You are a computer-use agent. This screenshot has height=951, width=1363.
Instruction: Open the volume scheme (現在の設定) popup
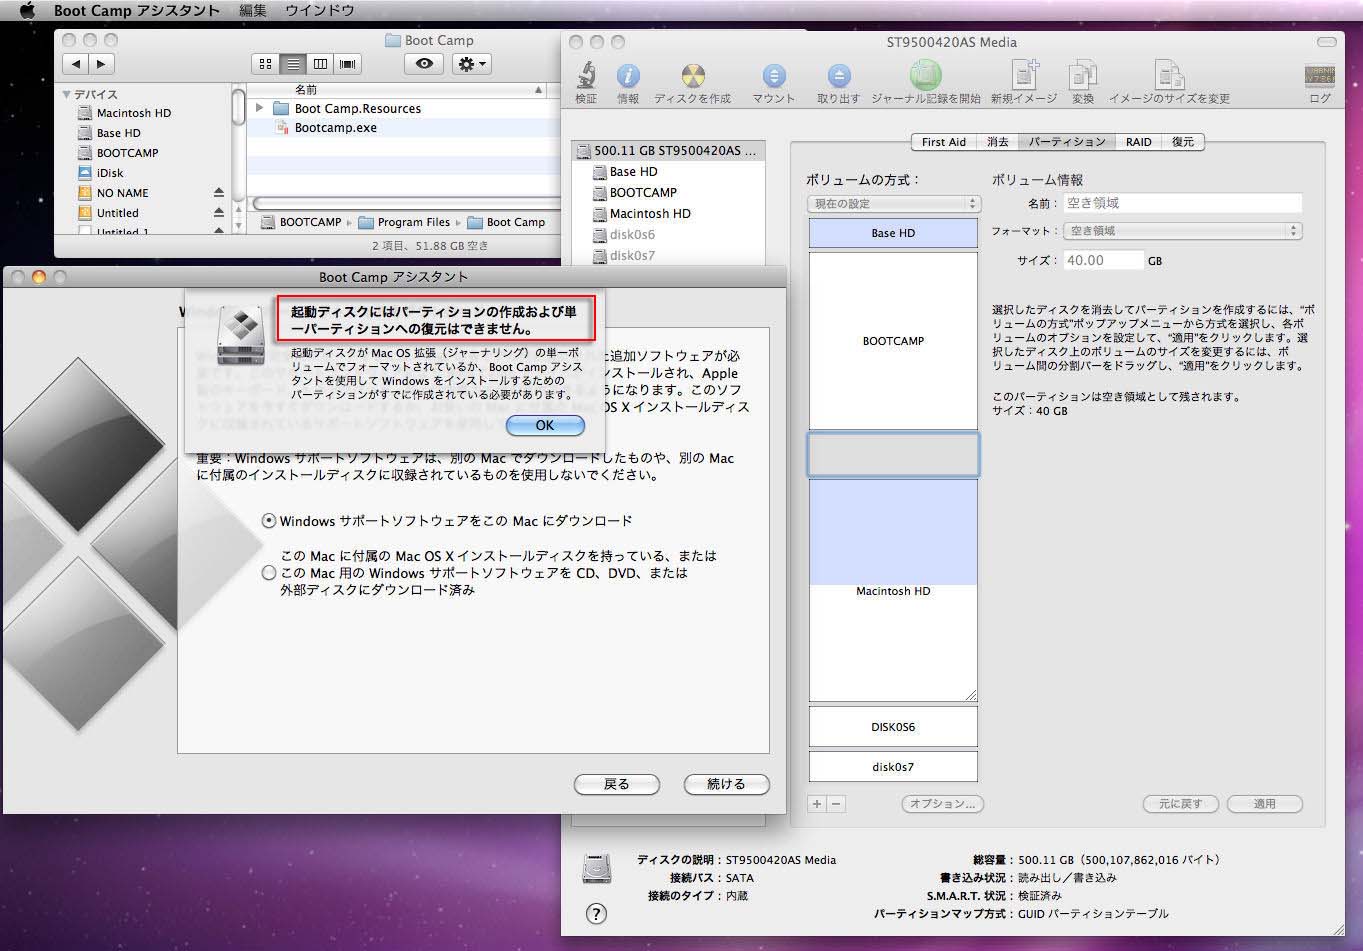coord(894,203)
